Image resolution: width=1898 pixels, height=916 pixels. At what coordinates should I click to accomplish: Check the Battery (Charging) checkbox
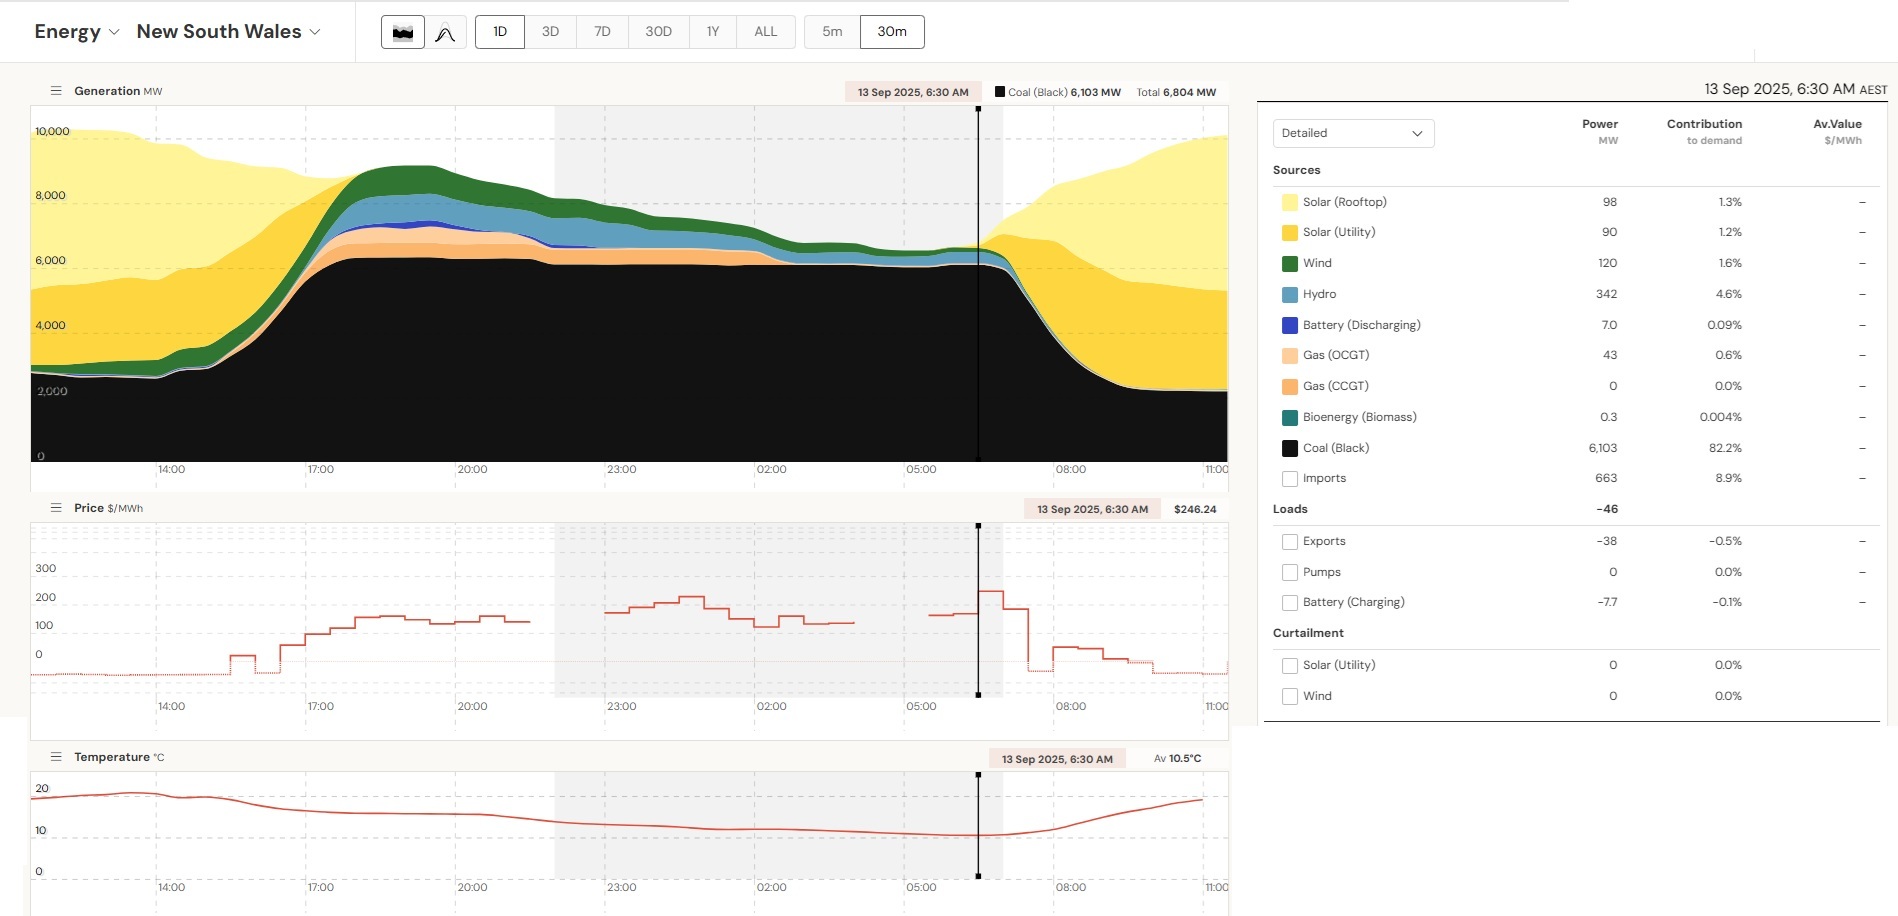point(1290,602)
